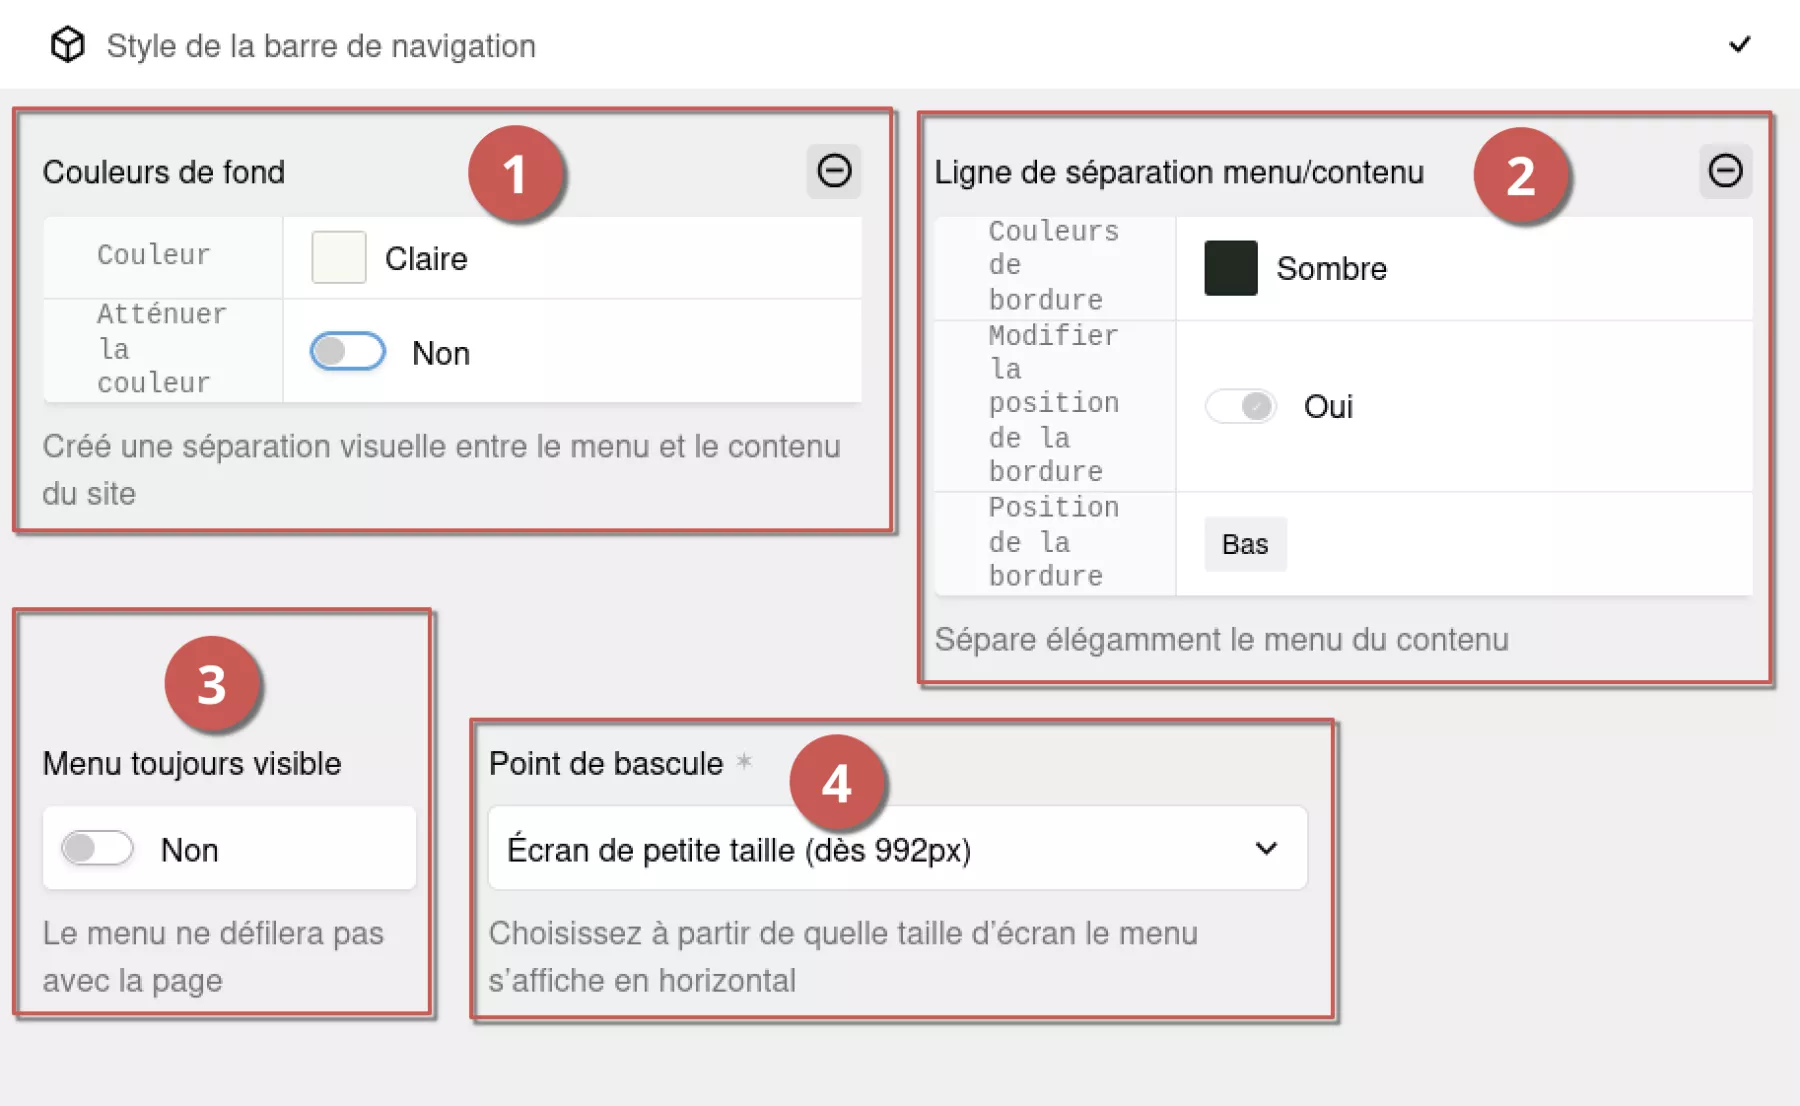Click the Couleur row label

click(x=154, y=255)
